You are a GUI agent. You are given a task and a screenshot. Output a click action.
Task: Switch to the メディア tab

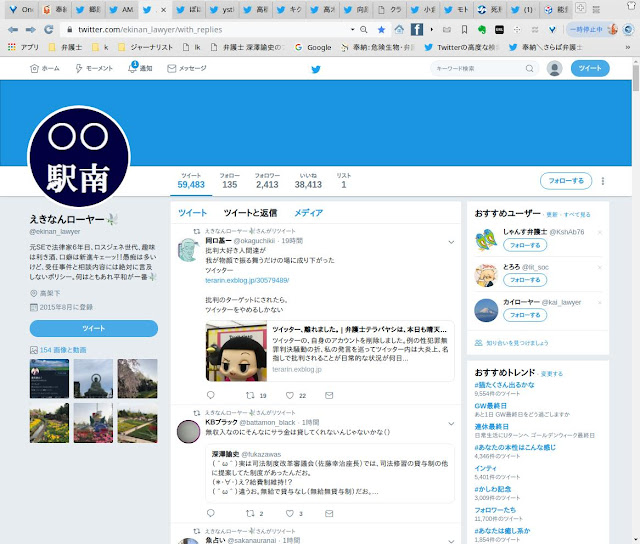tap(309, 213)
